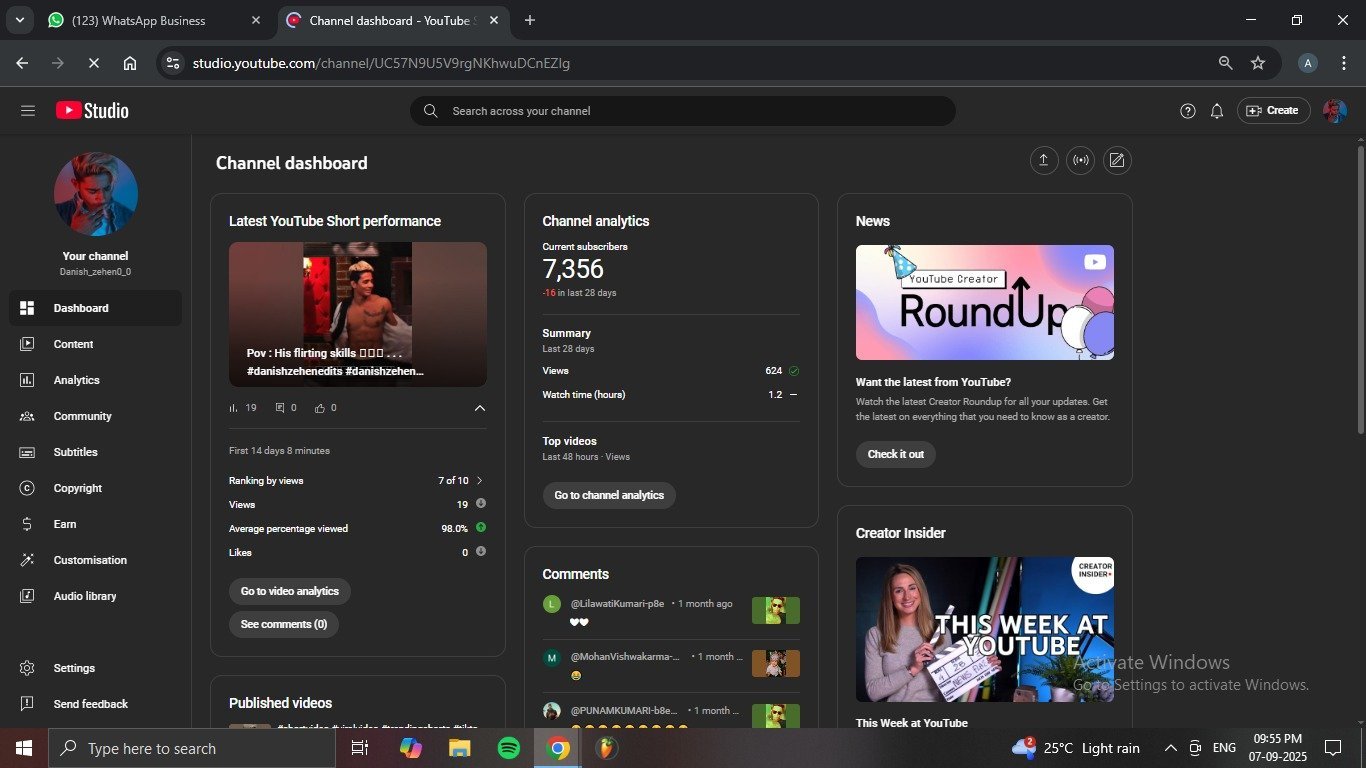The image size is (1366, 768).
Task: Open Spotify from the taskbar
Action: click(x=509, y=748)
